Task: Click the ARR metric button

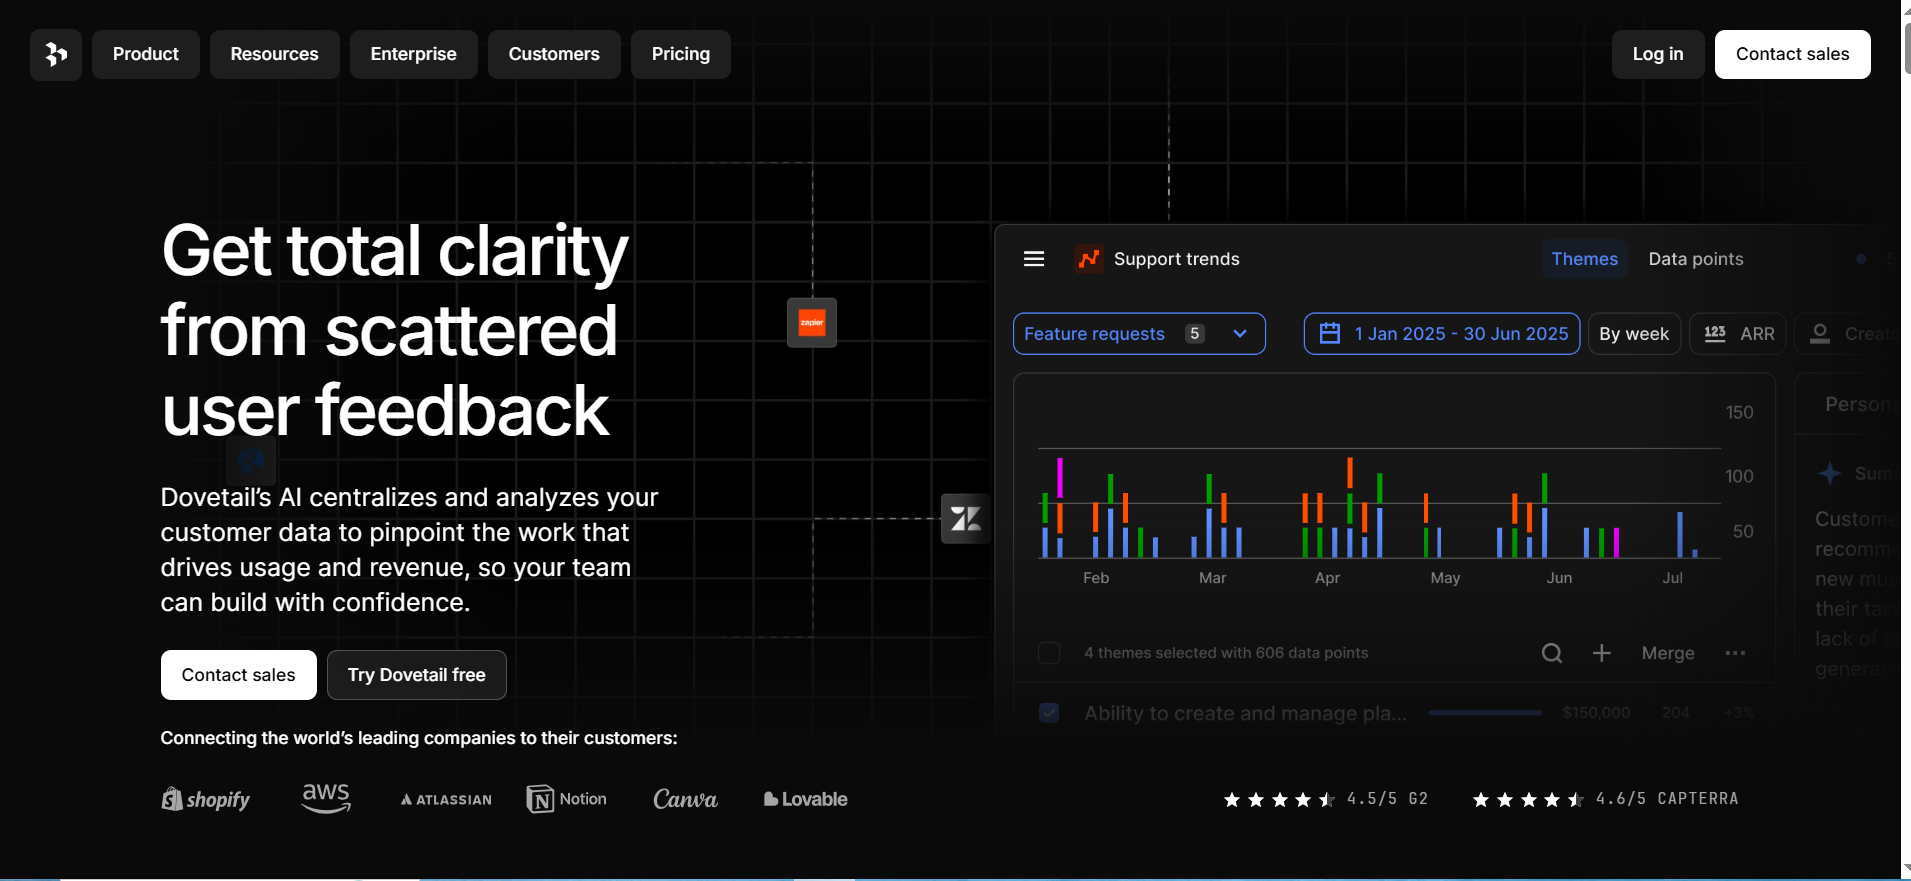Action: pos(1738,334)
